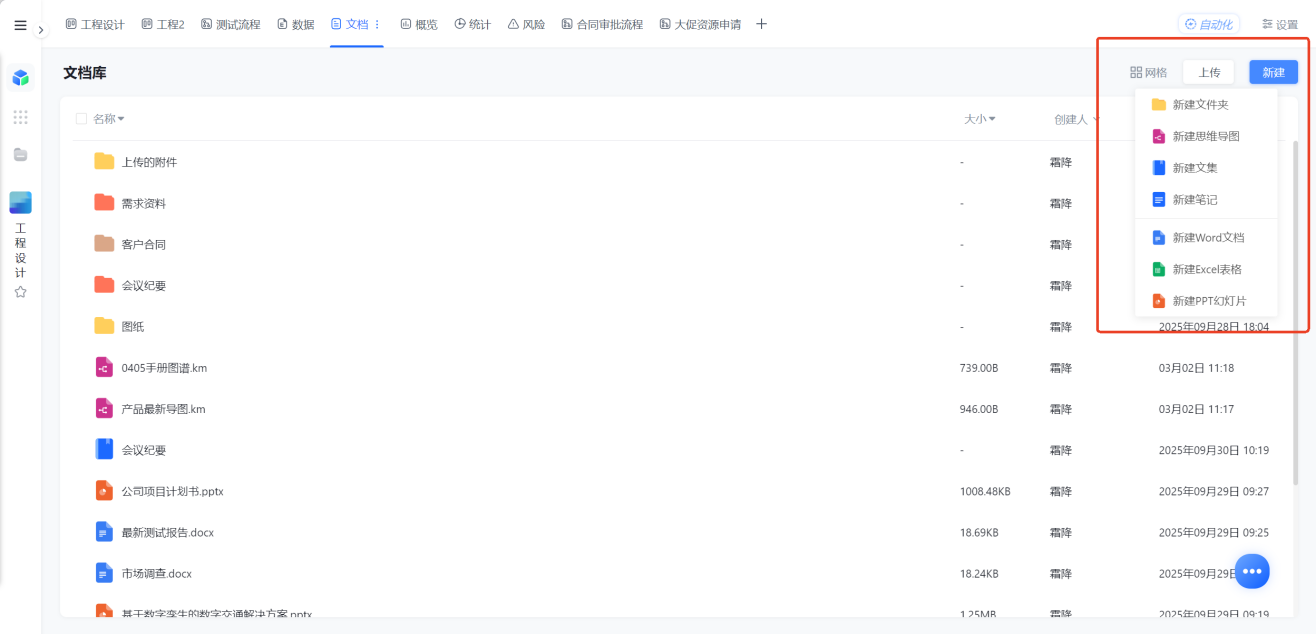
Task: Click size value 1008.48KB
Action: pyautogui.click(x=985, y=491)
